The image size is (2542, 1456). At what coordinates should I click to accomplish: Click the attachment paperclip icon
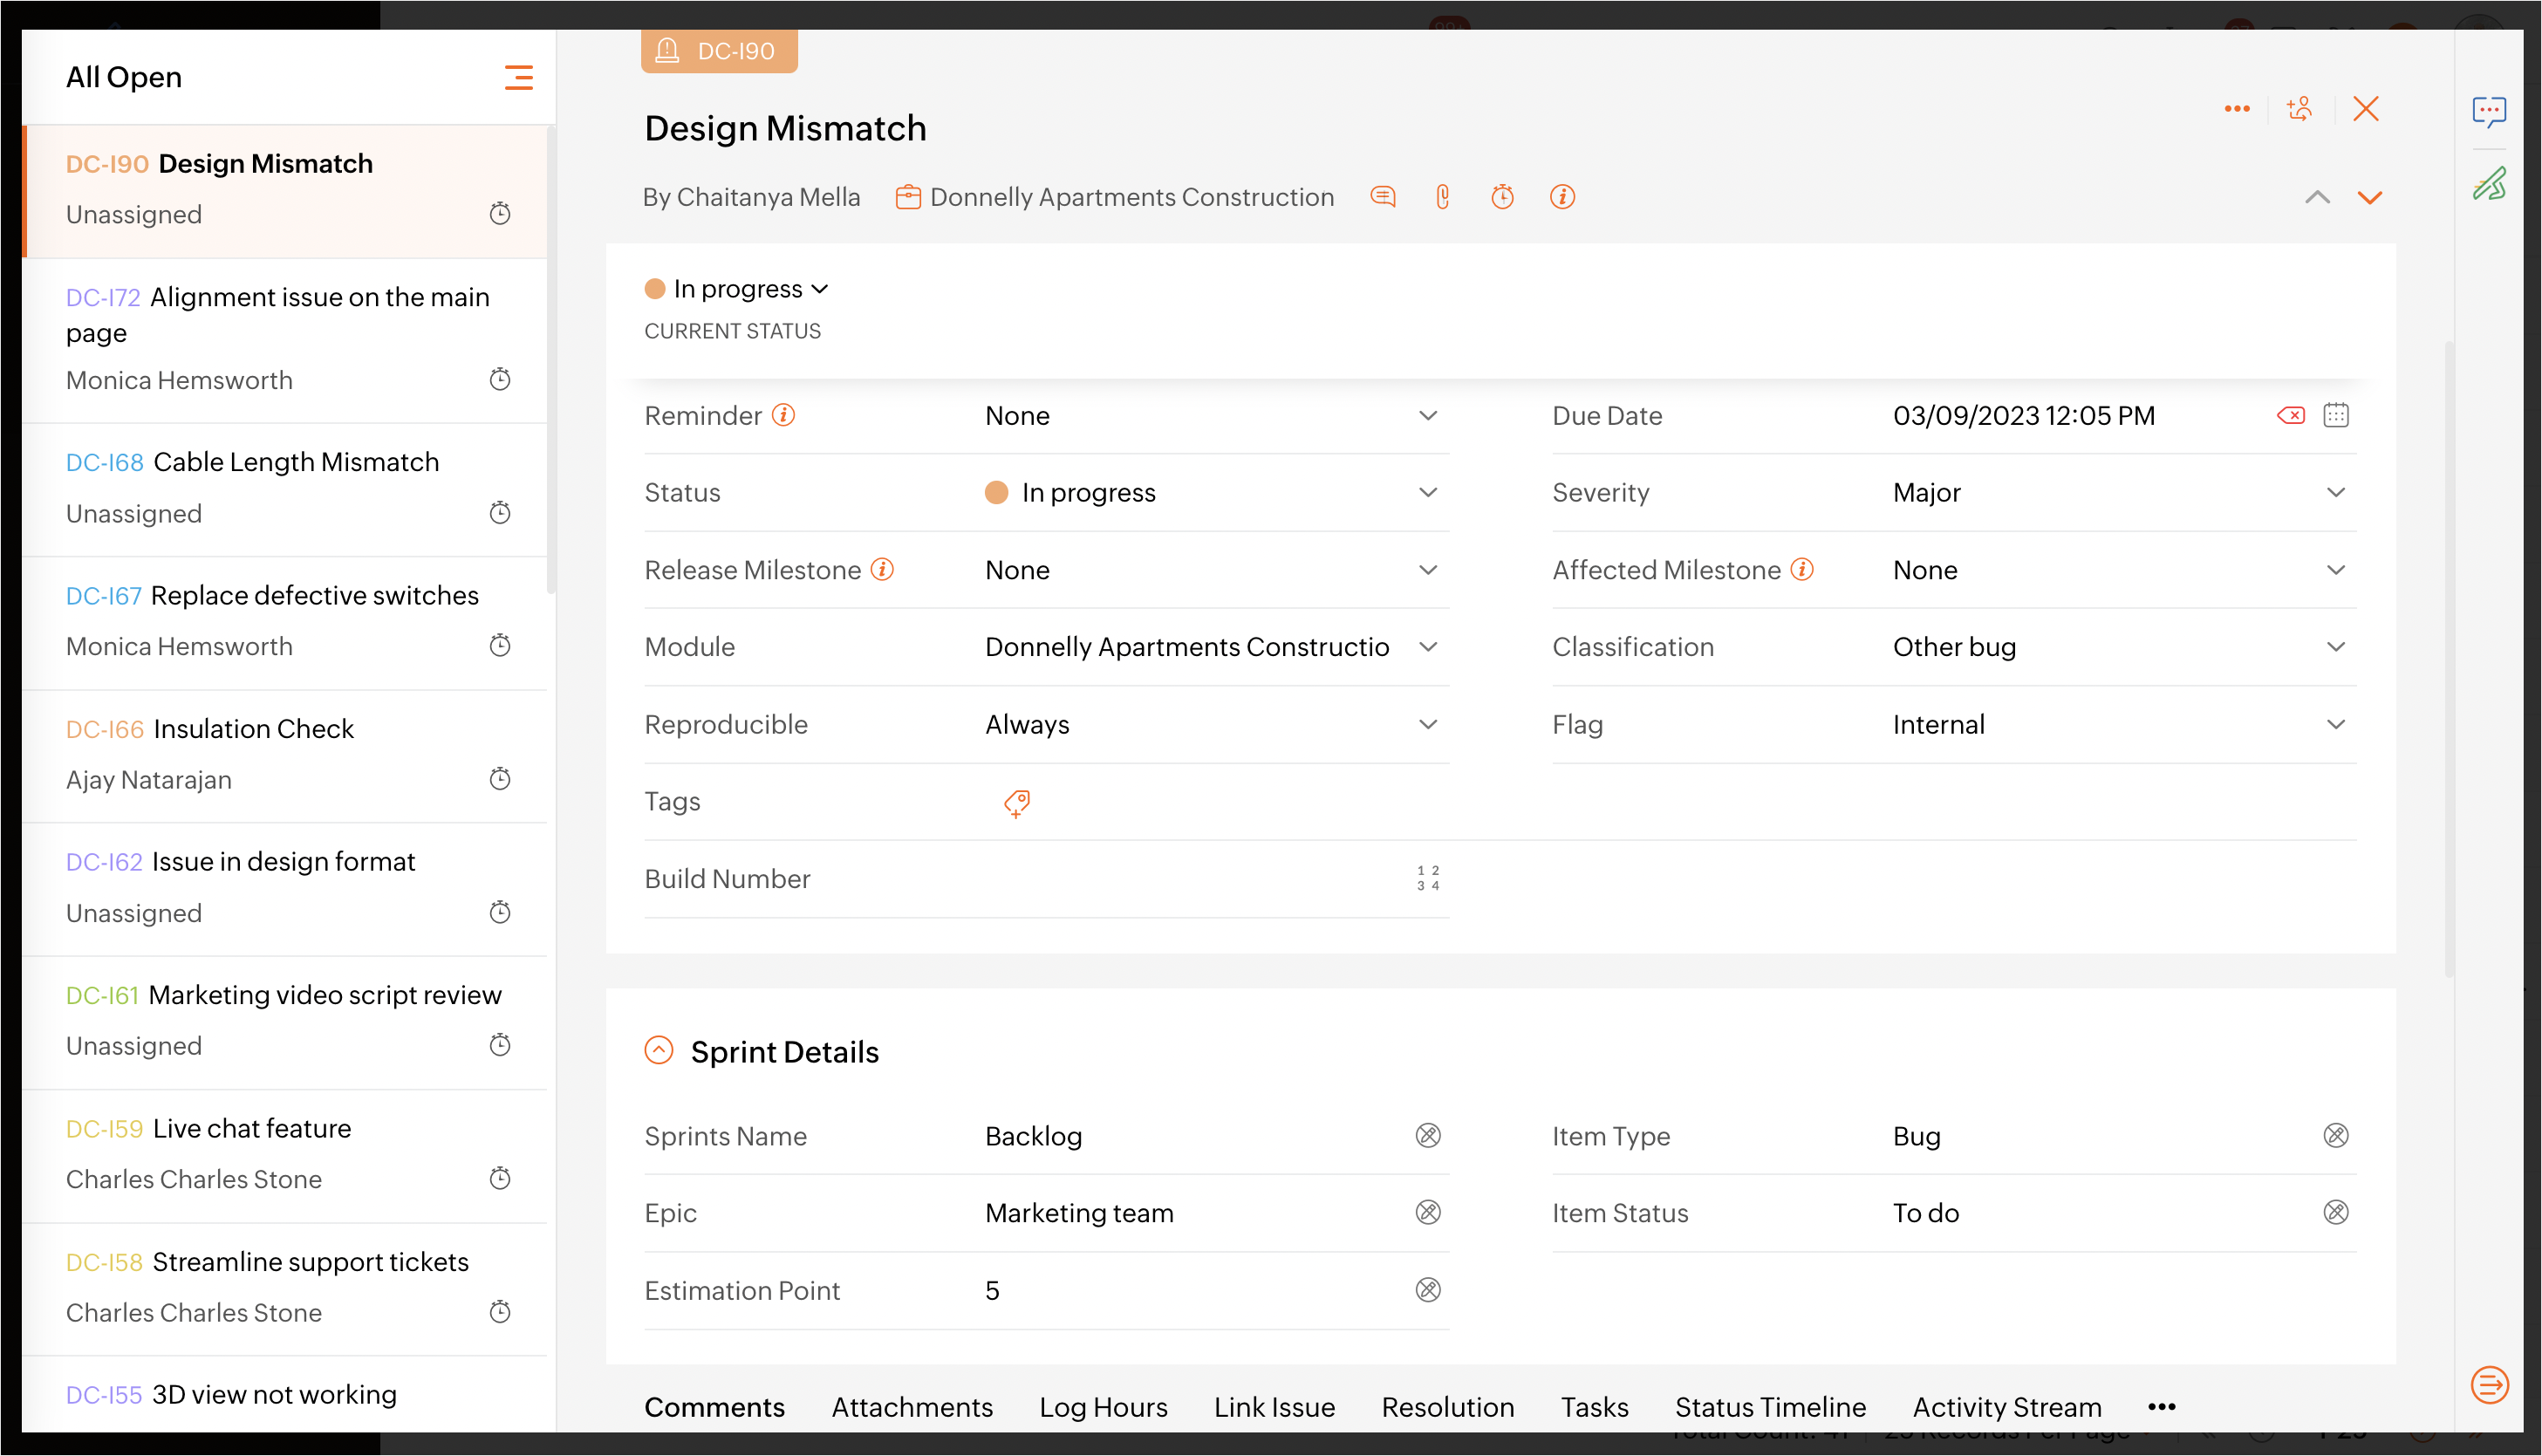point(1442,195)
